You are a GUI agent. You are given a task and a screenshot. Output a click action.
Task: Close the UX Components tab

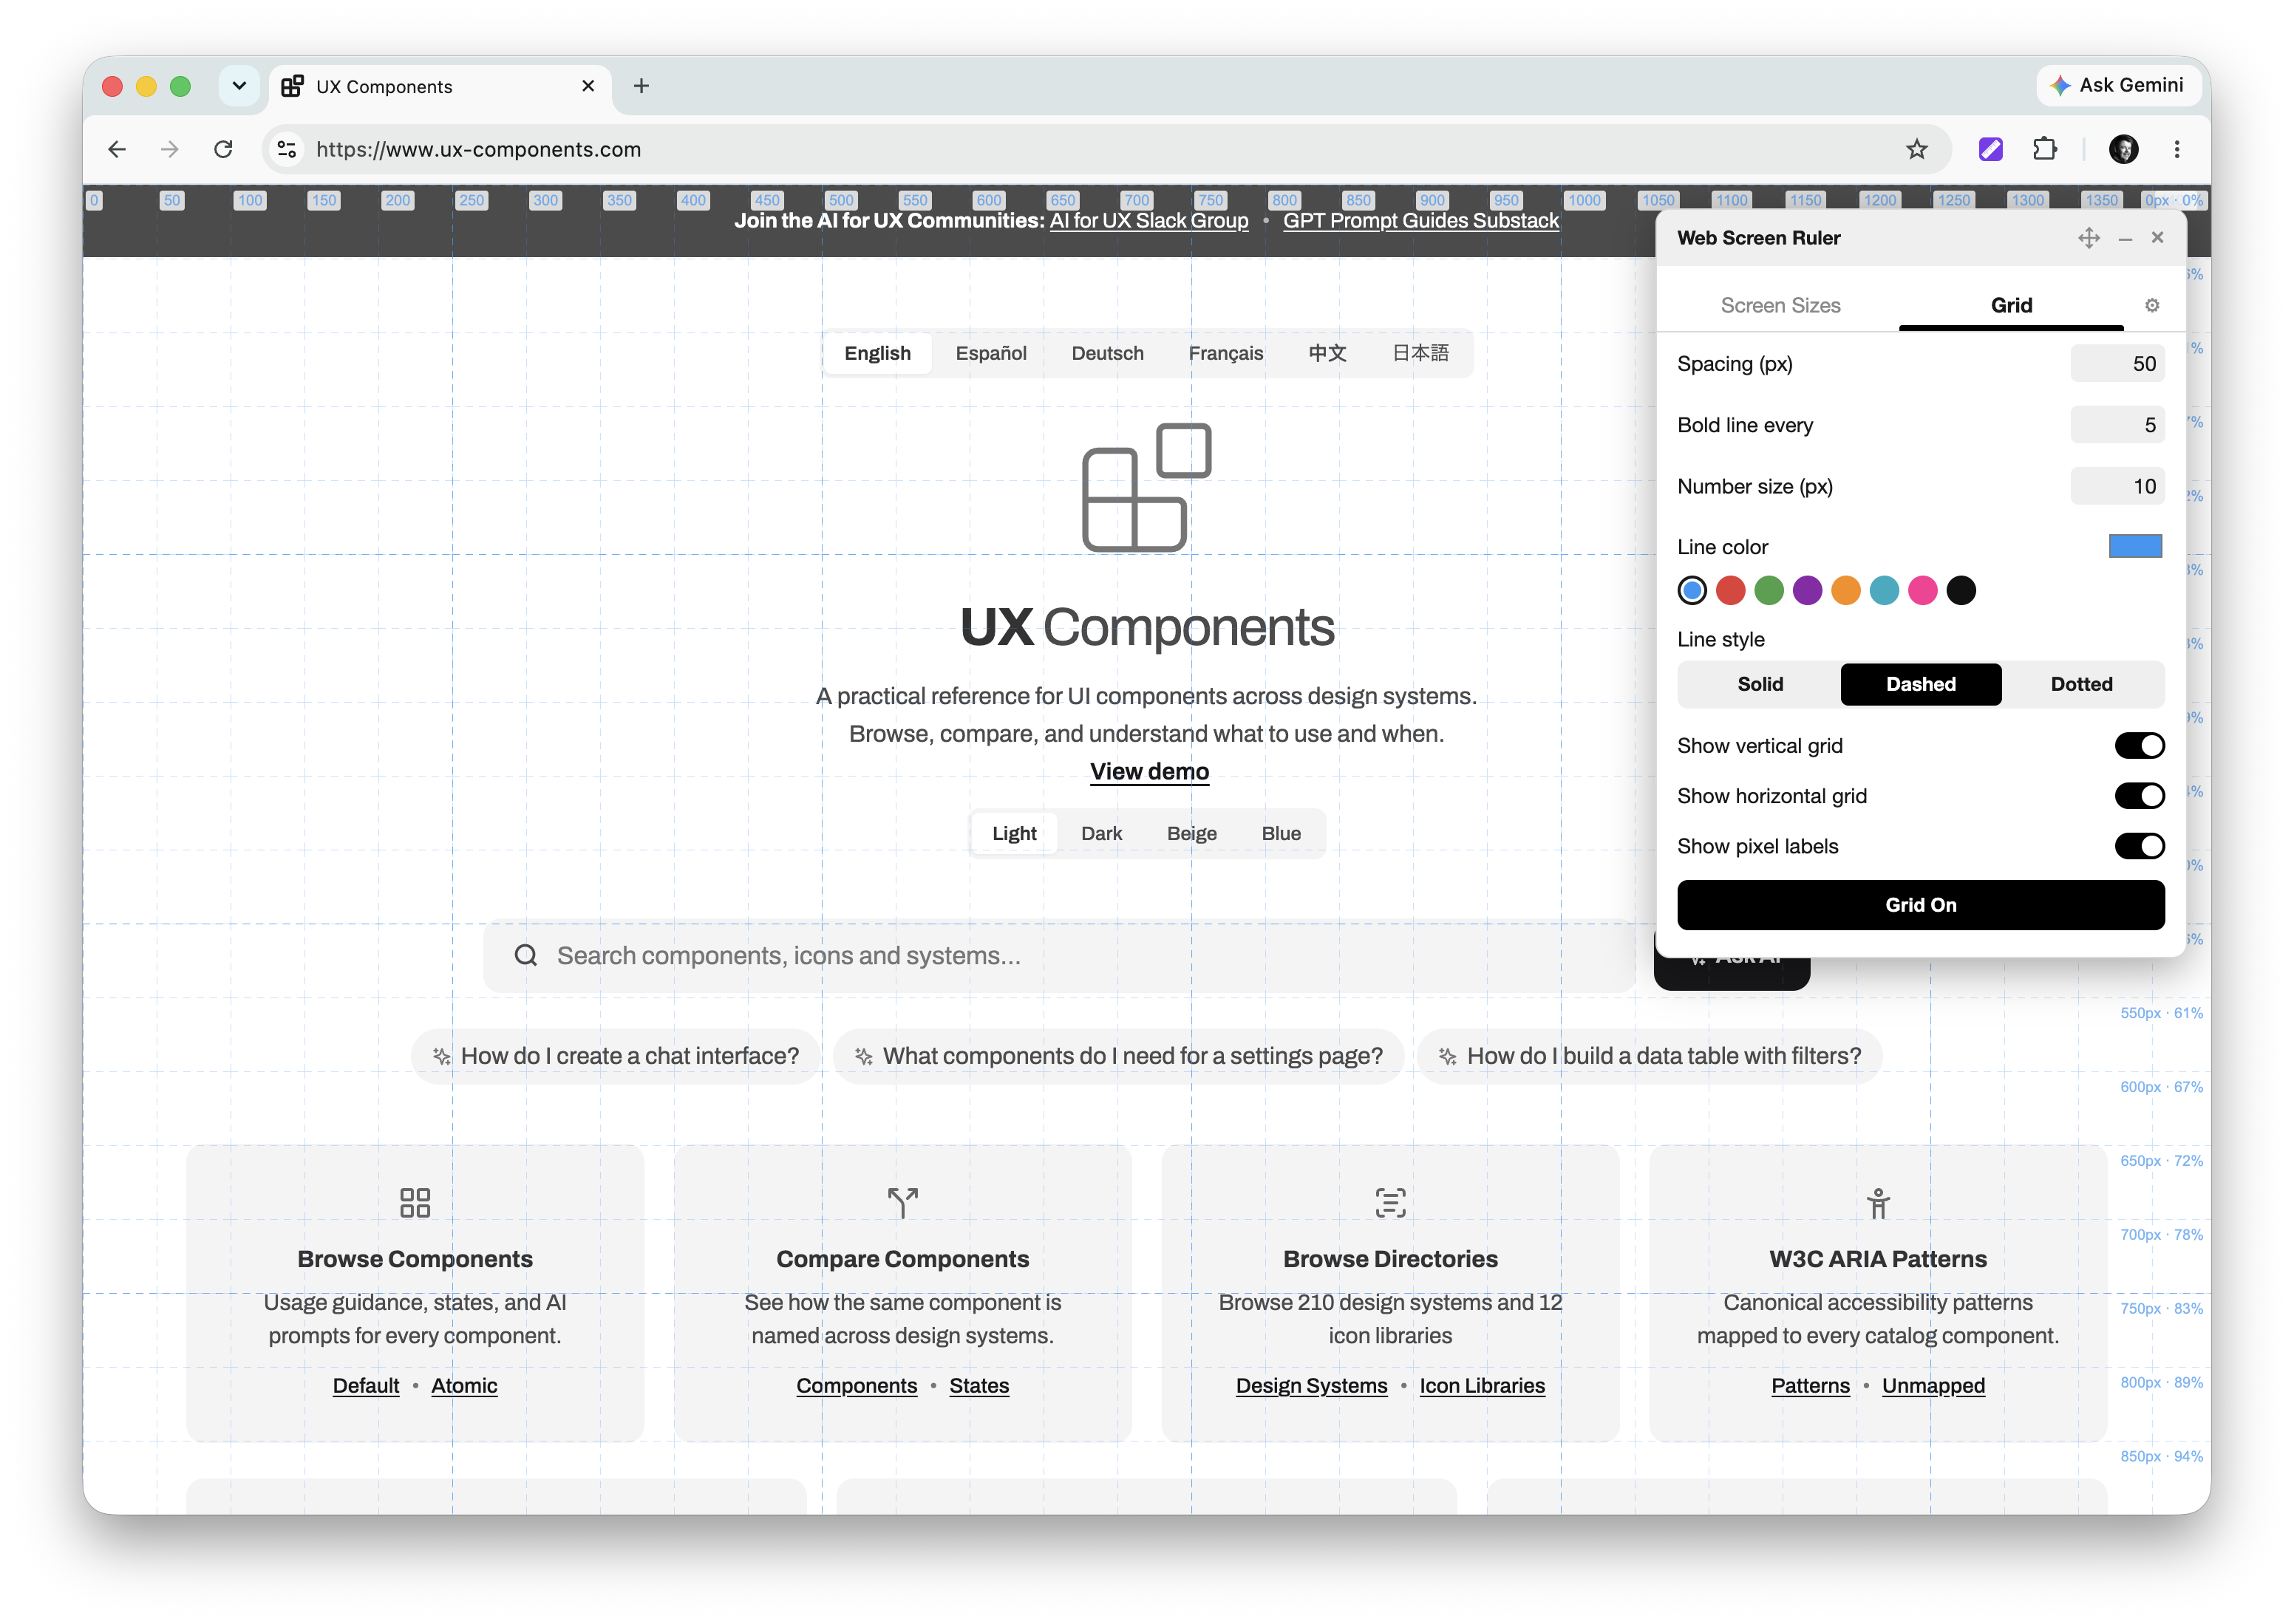pyautogui.click(x=588, y=86)
